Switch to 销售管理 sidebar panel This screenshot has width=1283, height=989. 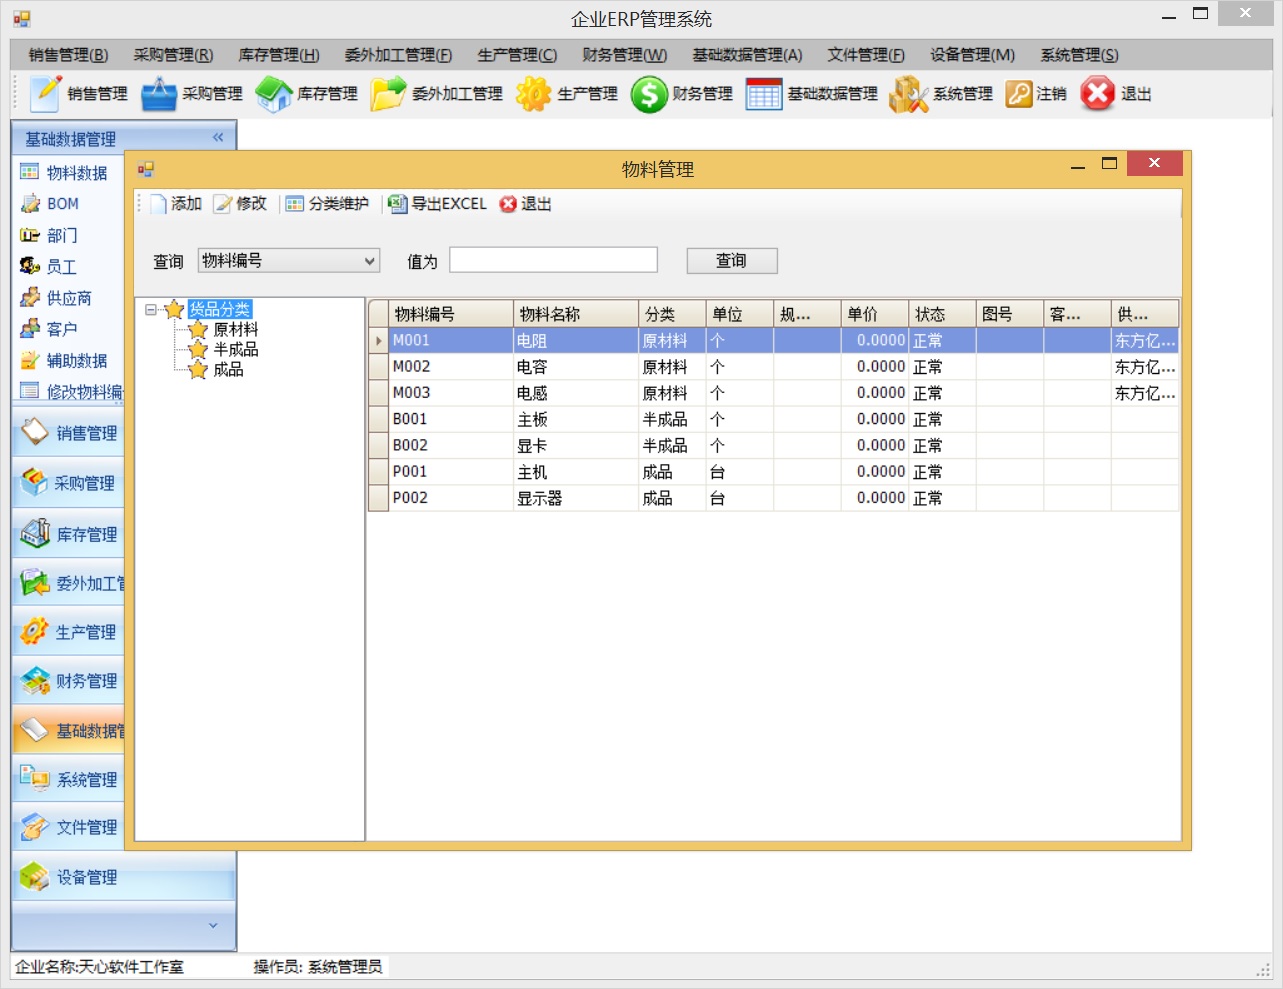(68, 433)
